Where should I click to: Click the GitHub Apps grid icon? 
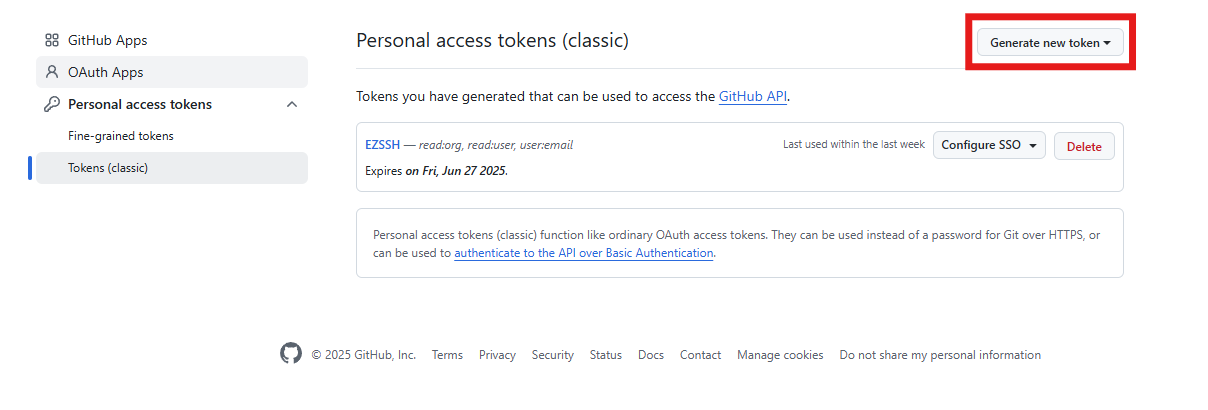(52, 40)
